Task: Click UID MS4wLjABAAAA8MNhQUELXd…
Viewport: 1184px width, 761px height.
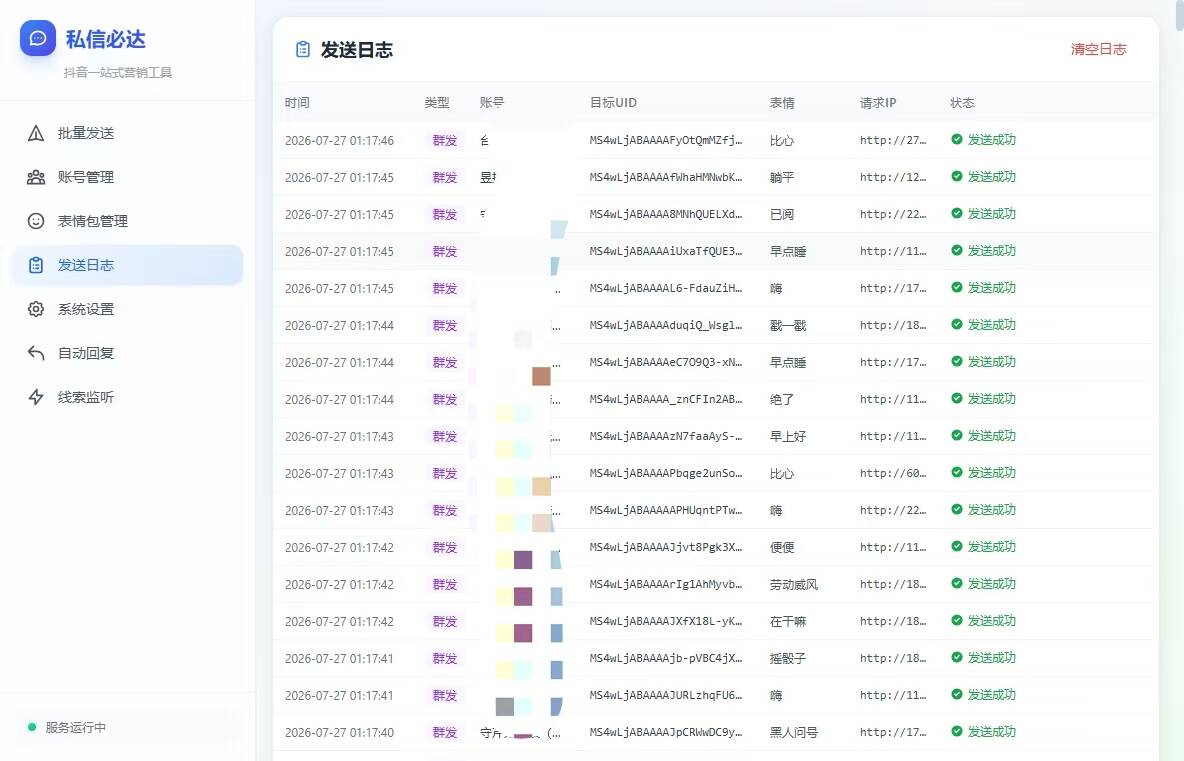Action: 666,214
